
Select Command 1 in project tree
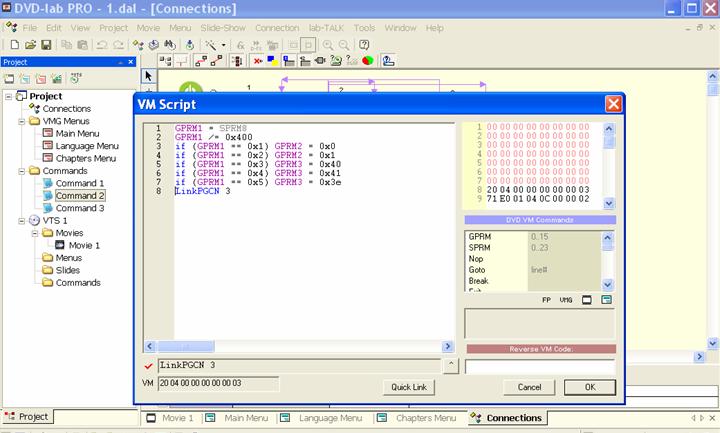coord(80,183)
